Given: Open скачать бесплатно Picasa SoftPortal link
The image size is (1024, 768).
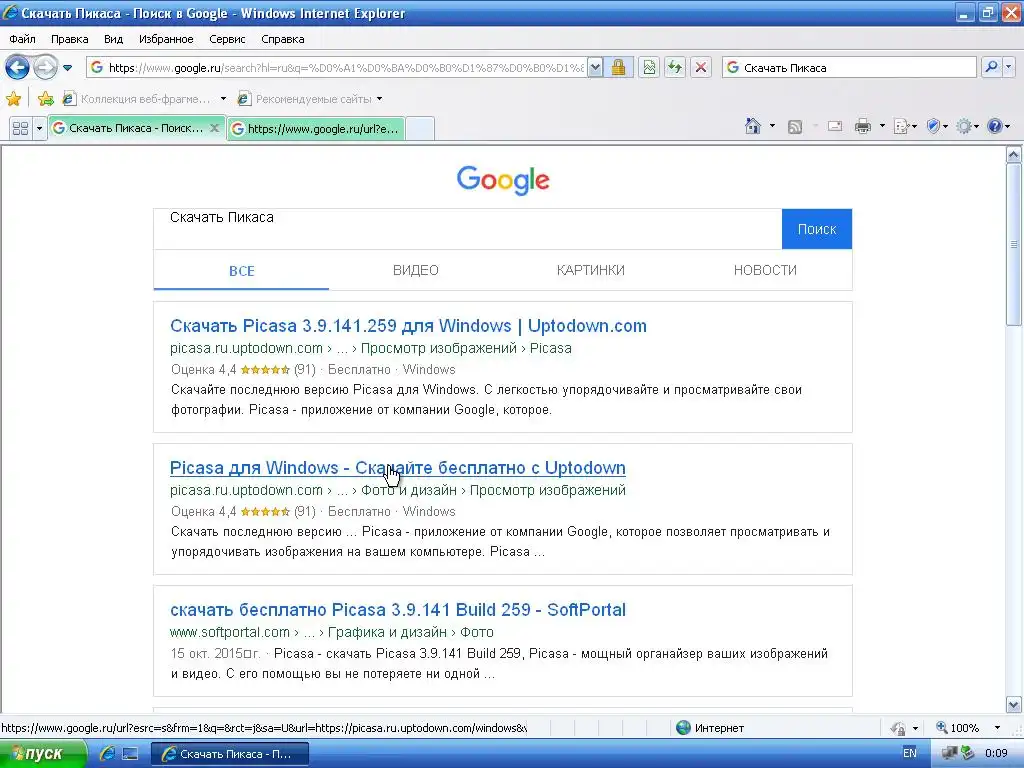Looking at the screenshot, I should pos(398,610).
